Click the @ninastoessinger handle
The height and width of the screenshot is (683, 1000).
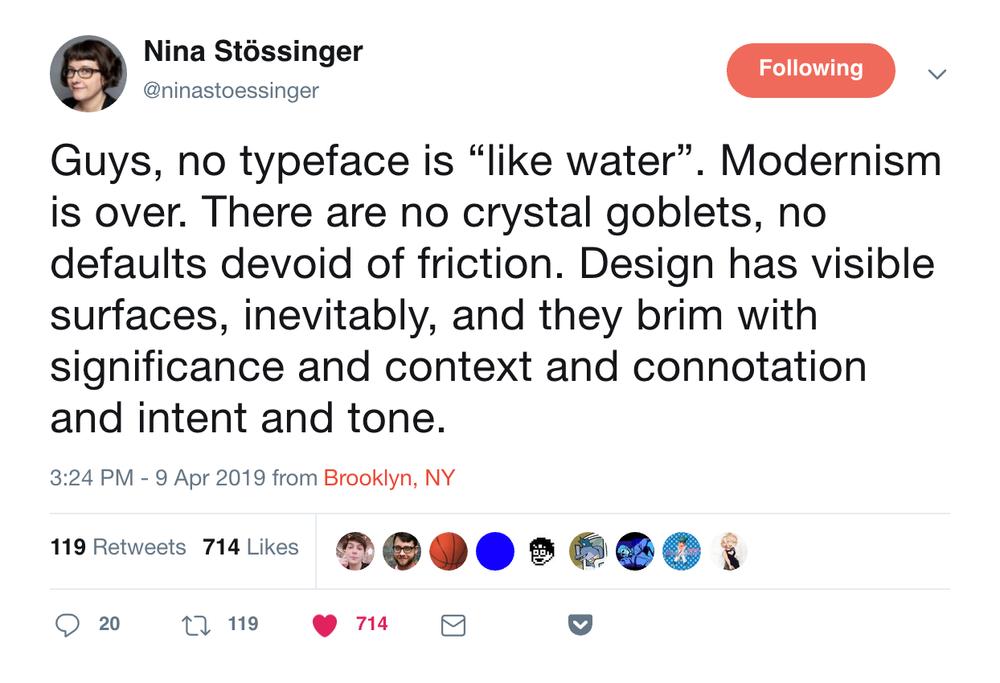[x=231, y=91]
